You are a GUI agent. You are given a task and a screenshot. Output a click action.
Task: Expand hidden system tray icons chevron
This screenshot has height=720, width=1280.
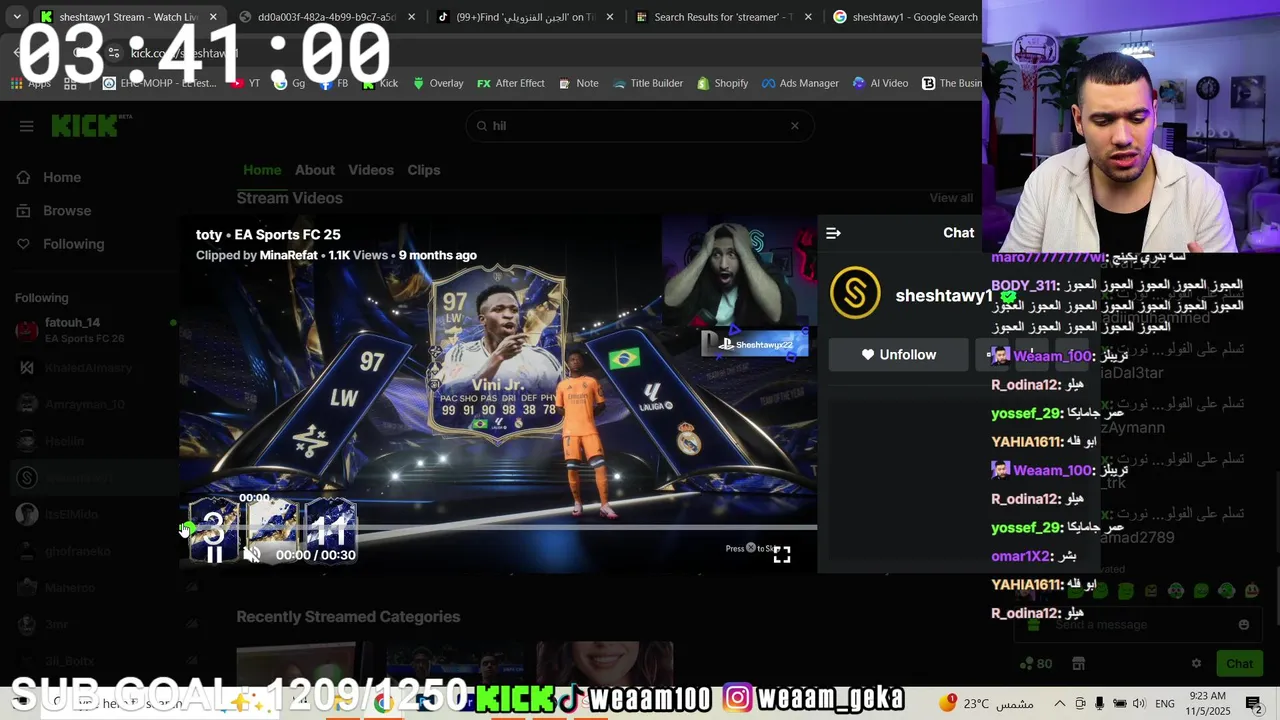pos(1060,703)
